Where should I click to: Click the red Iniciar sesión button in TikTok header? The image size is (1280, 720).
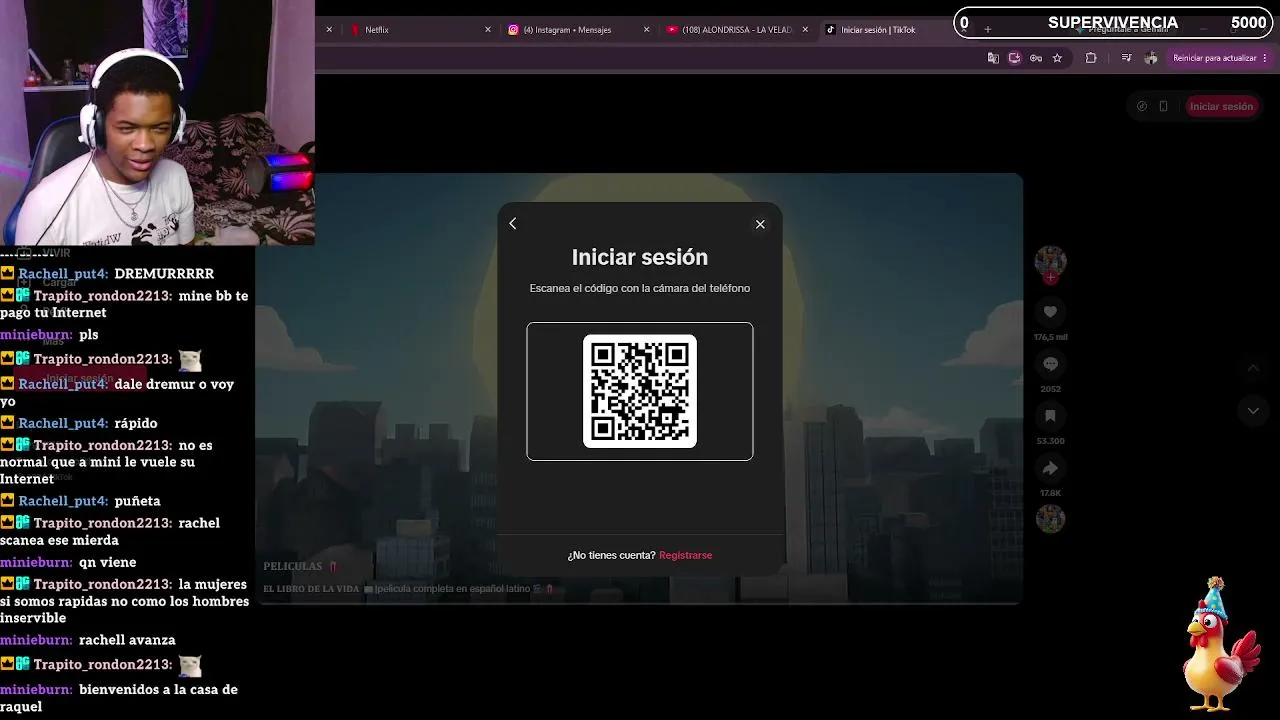[x=1221, y=106]
